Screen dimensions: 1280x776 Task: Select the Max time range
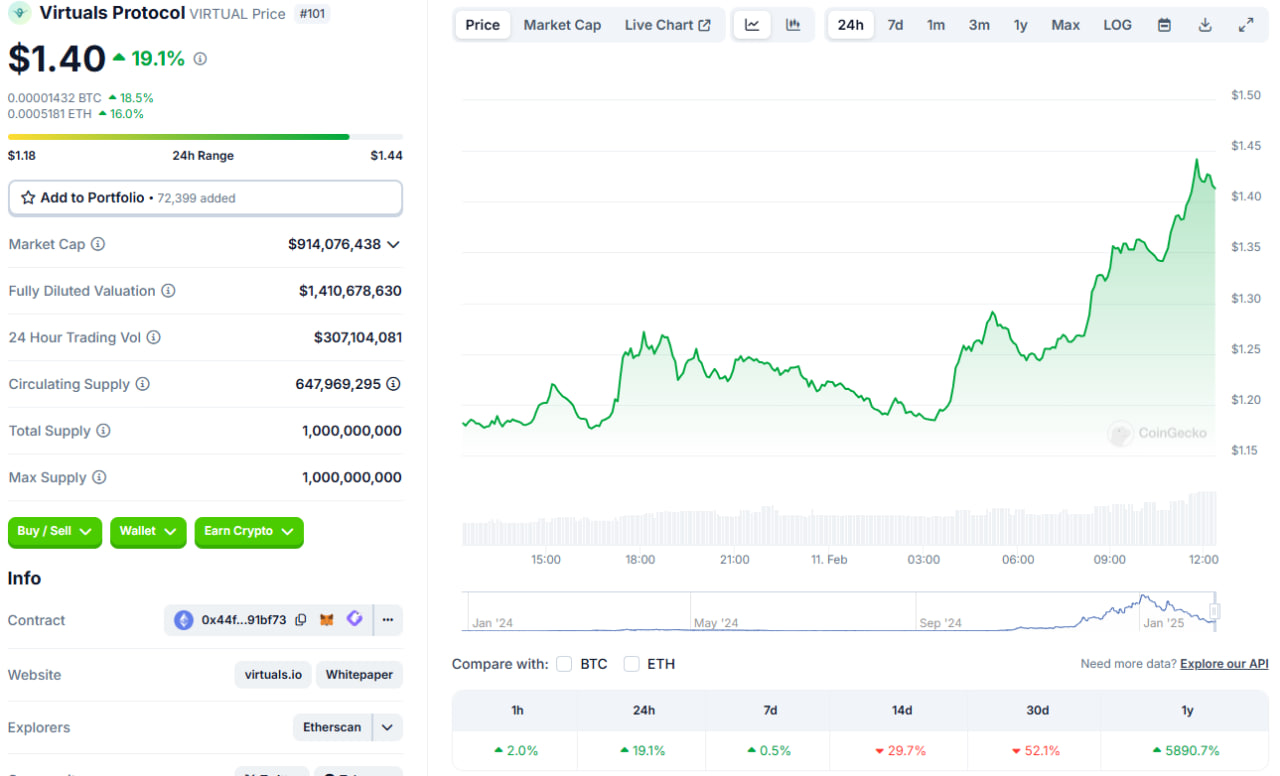click(1066, 25)
